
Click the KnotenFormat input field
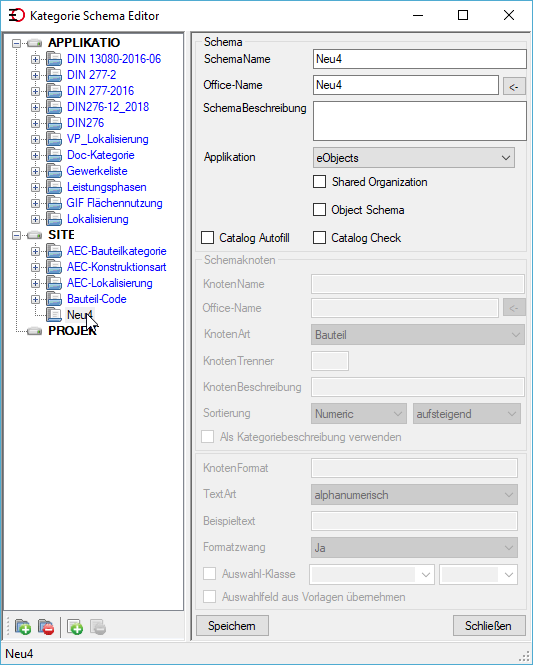(414, 468)
